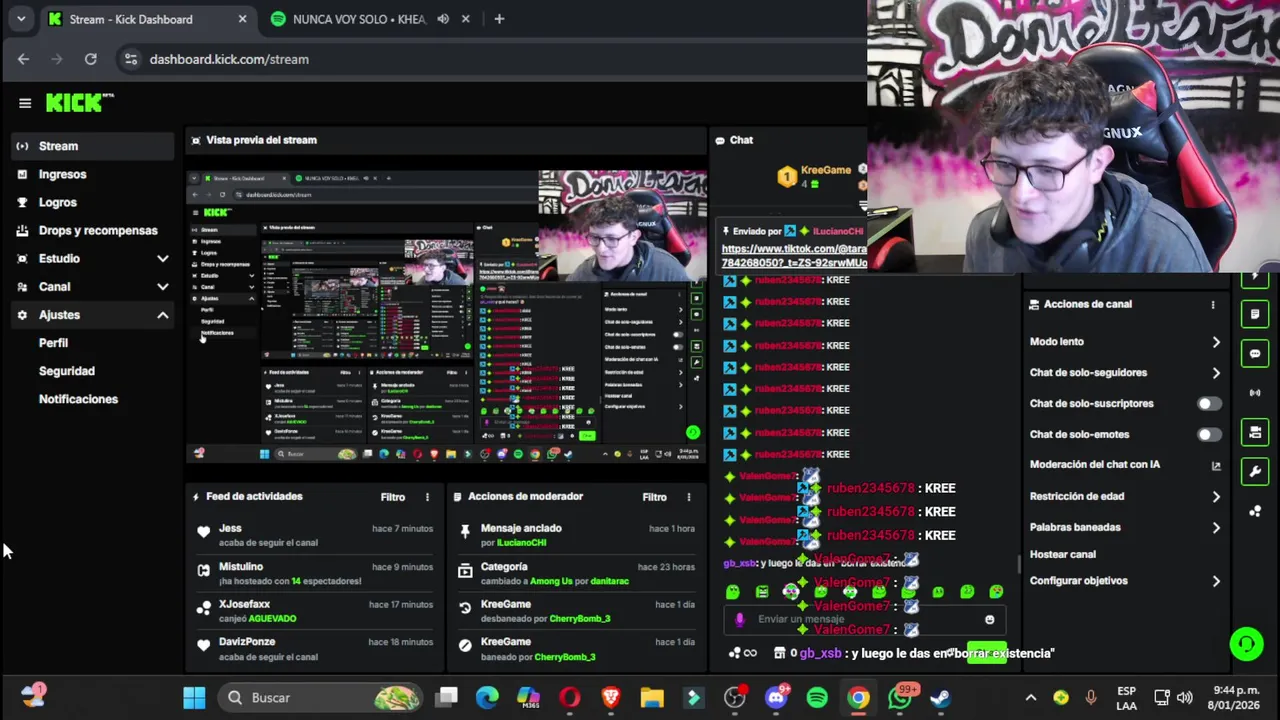
Task: Open WhatsApp from the taskbar
Action: pos(900,697)
